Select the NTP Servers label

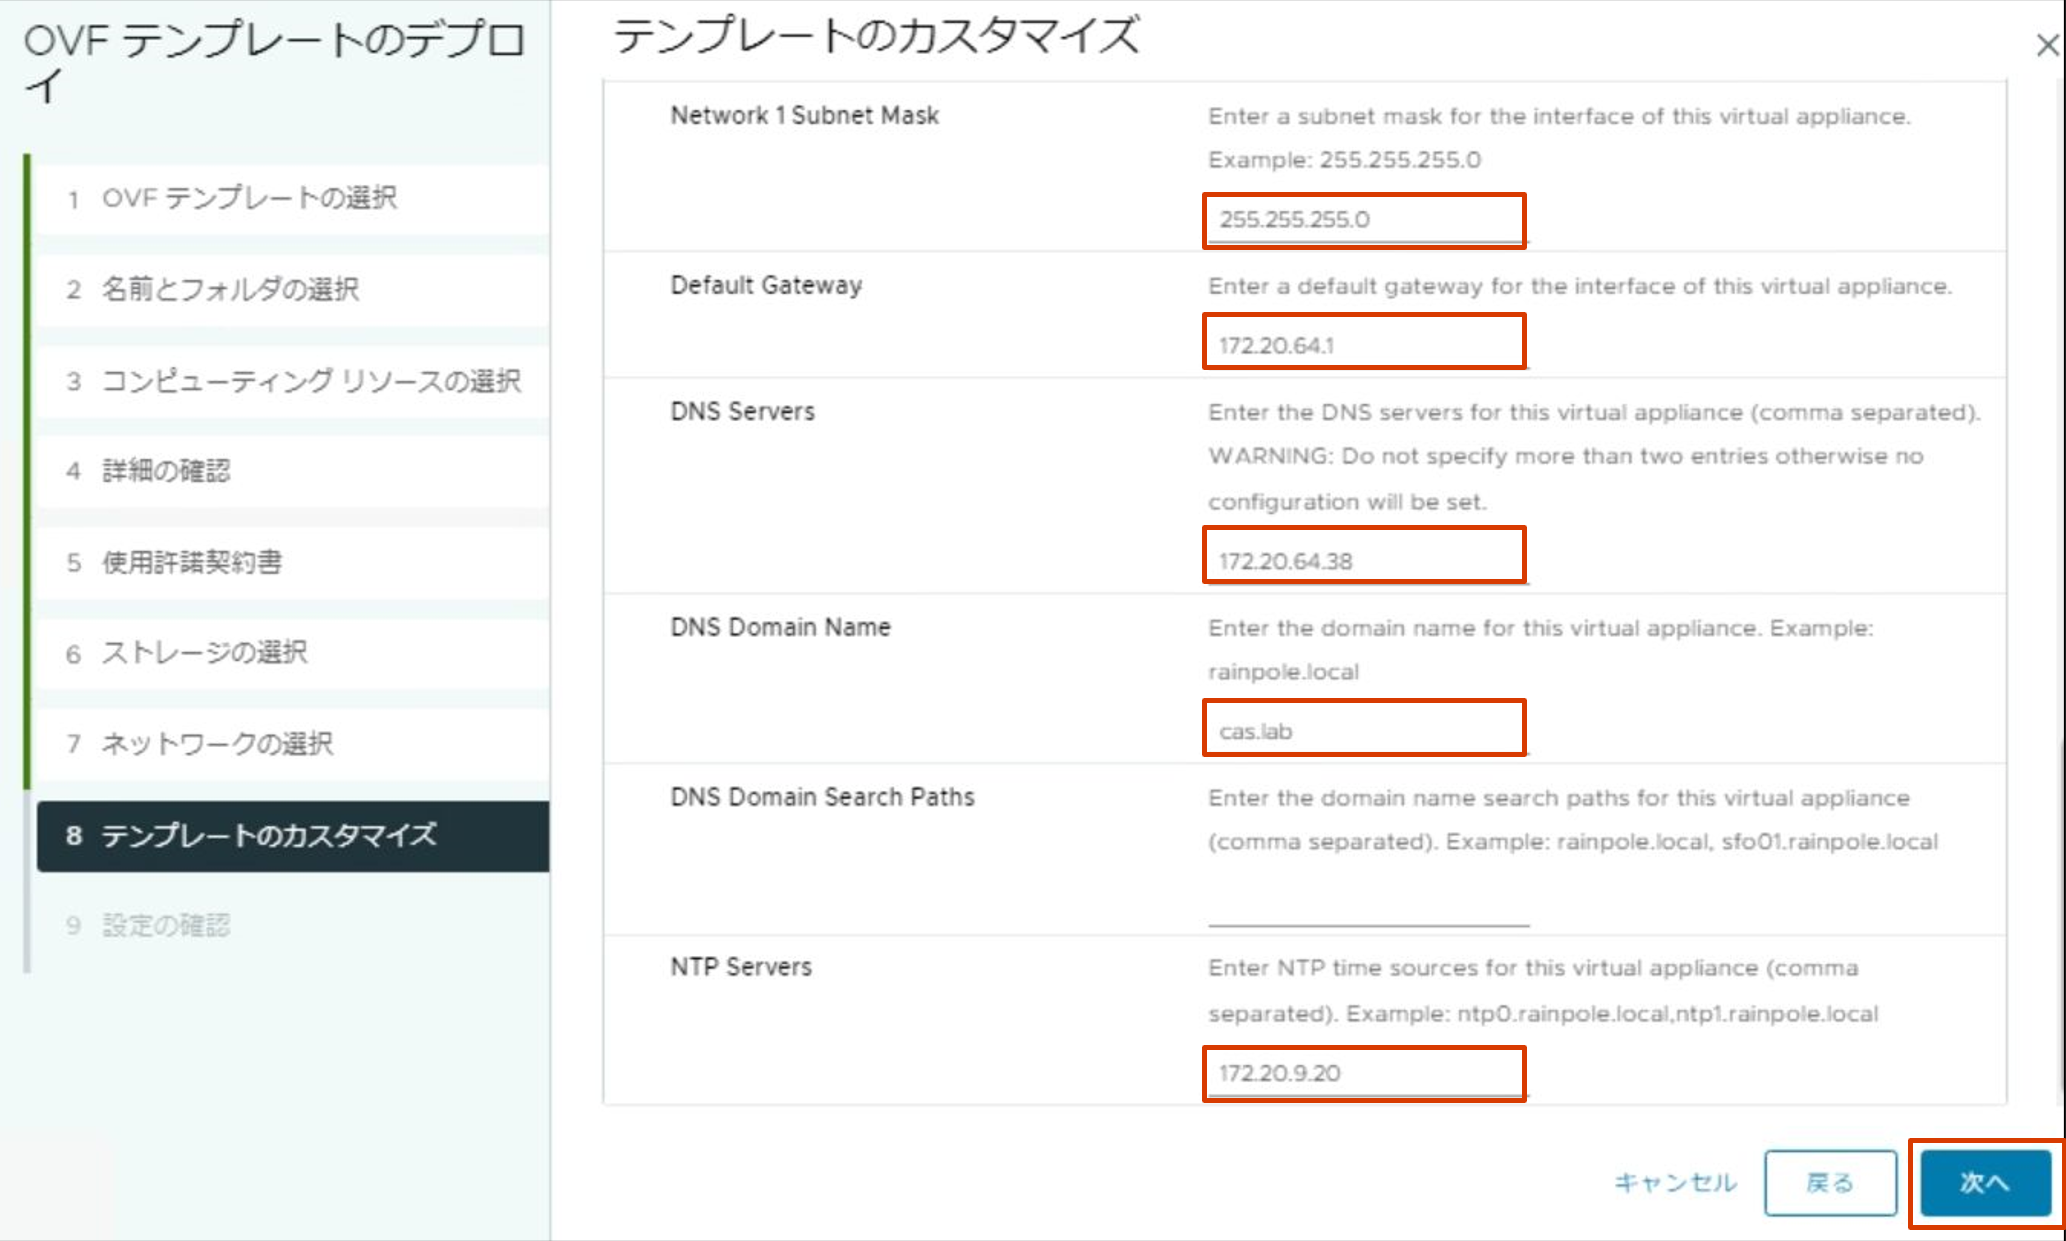[741, 968]
